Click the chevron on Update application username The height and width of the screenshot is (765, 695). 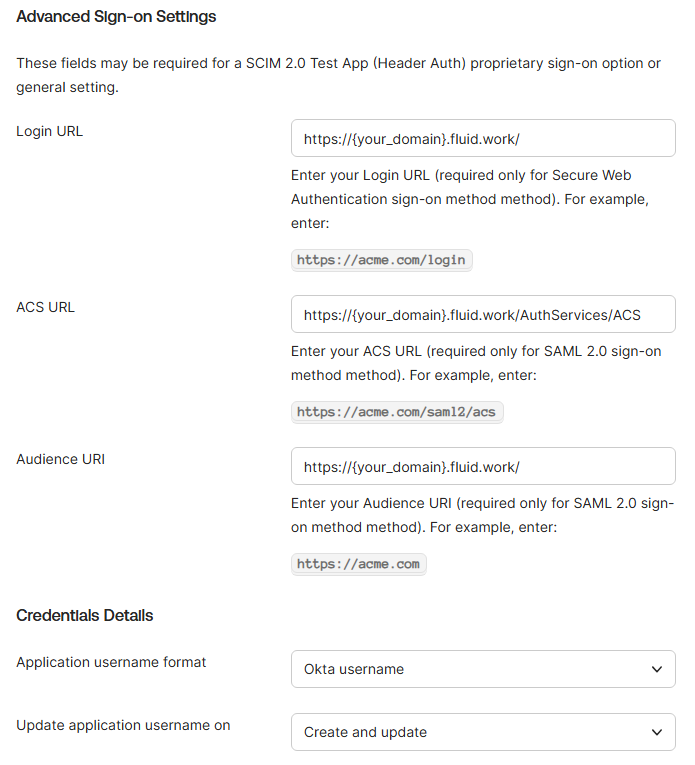click(x=656, y=732)
